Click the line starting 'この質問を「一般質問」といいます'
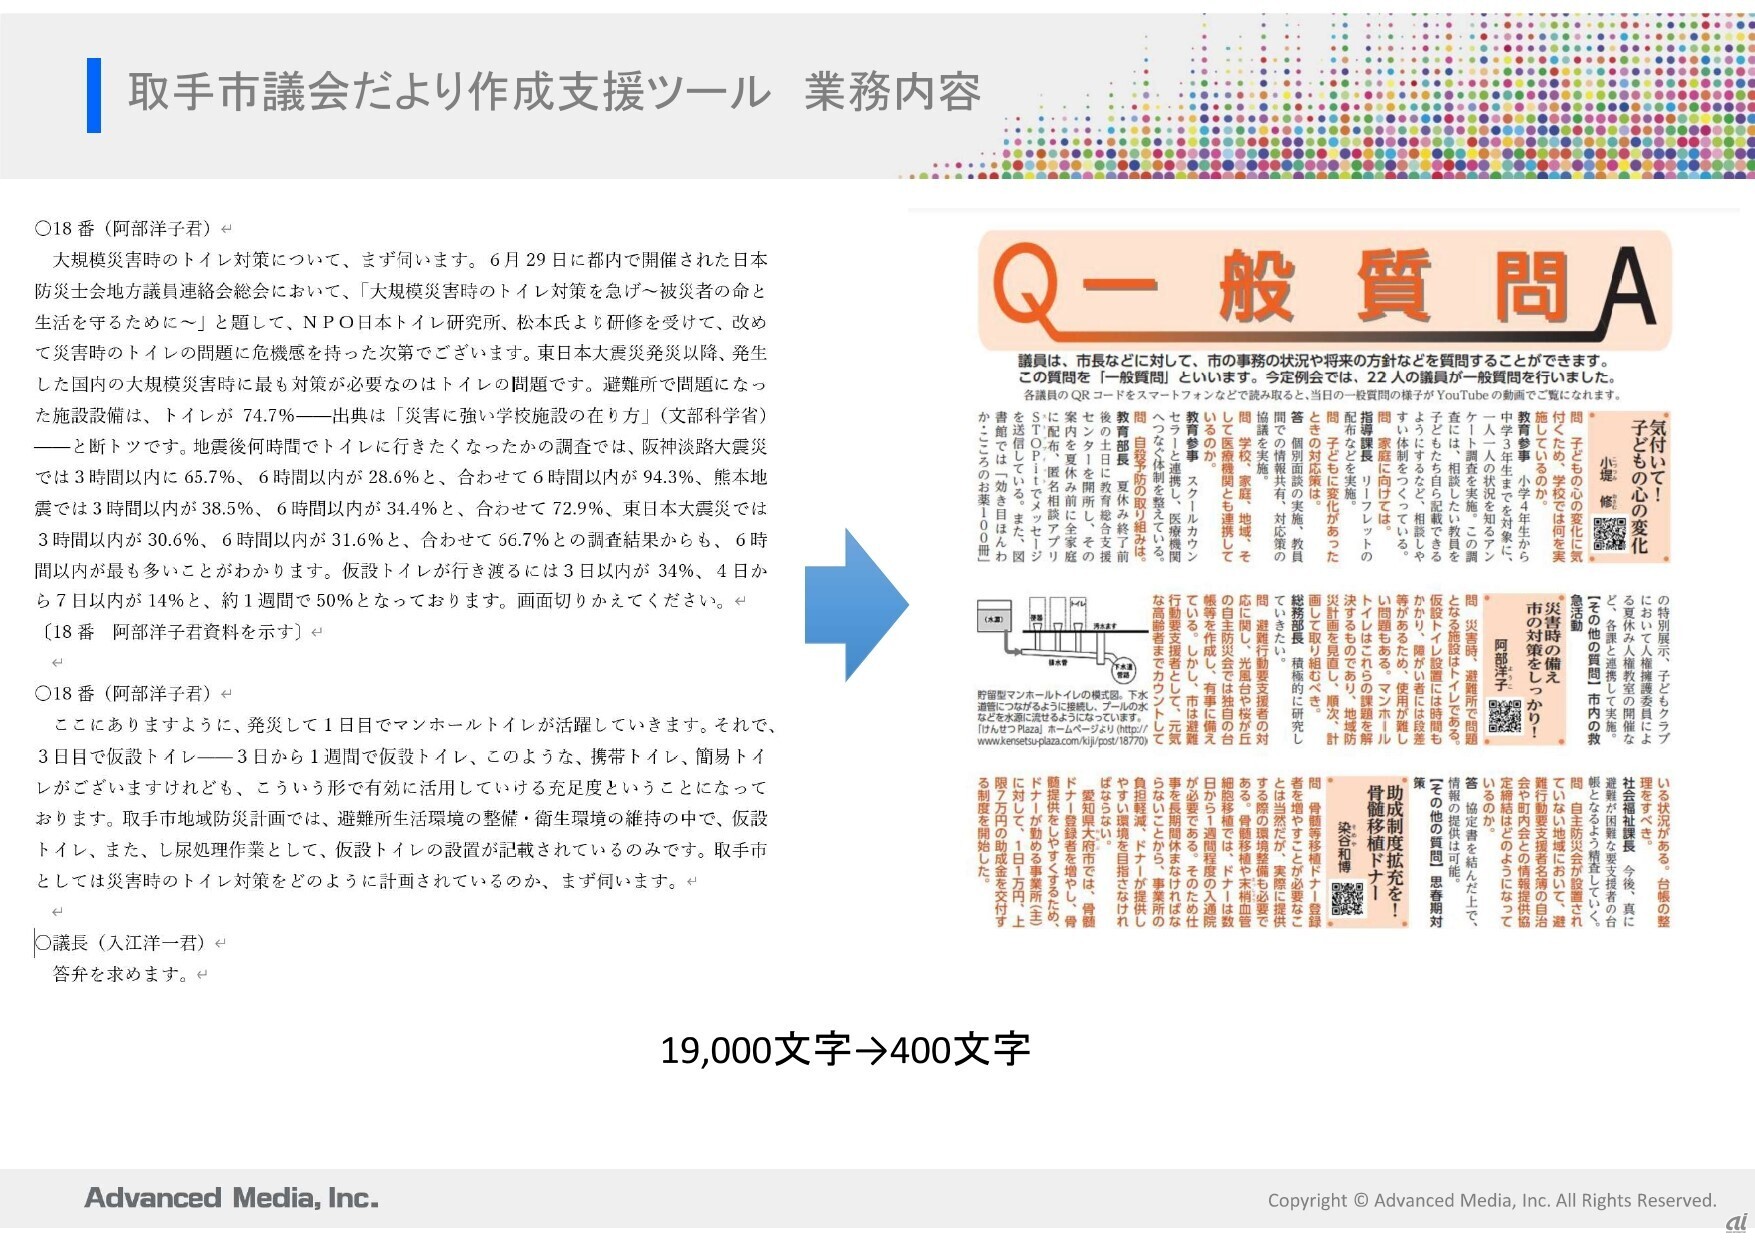 1317,378
